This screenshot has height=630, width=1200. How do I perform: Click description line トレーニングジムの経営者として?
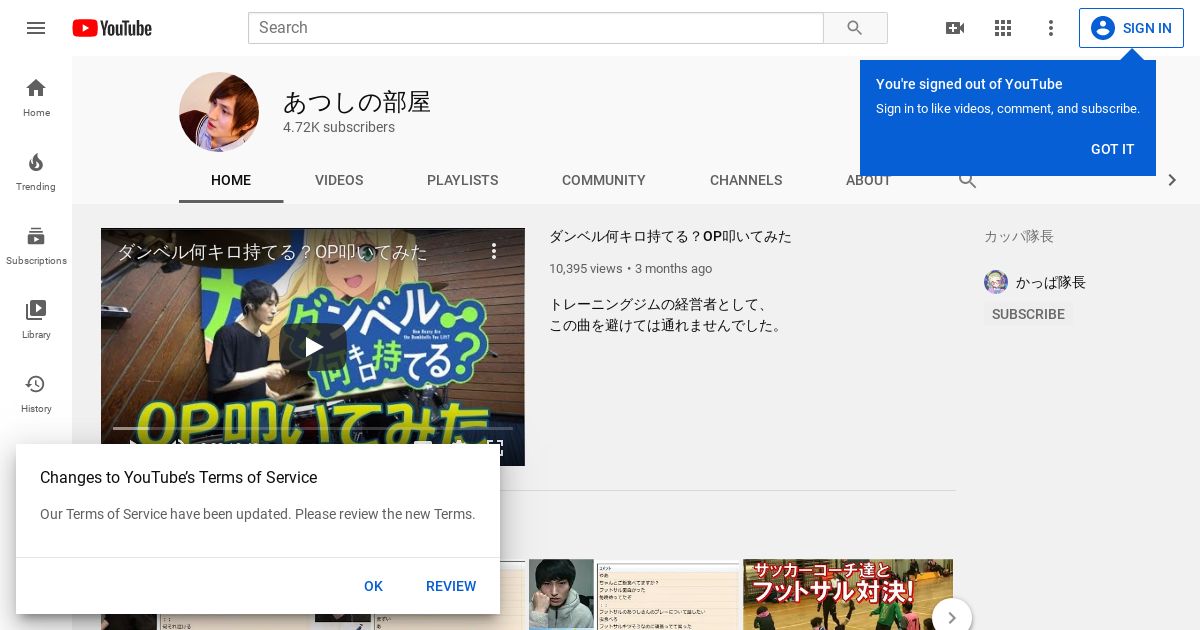(x=659, y=304)
